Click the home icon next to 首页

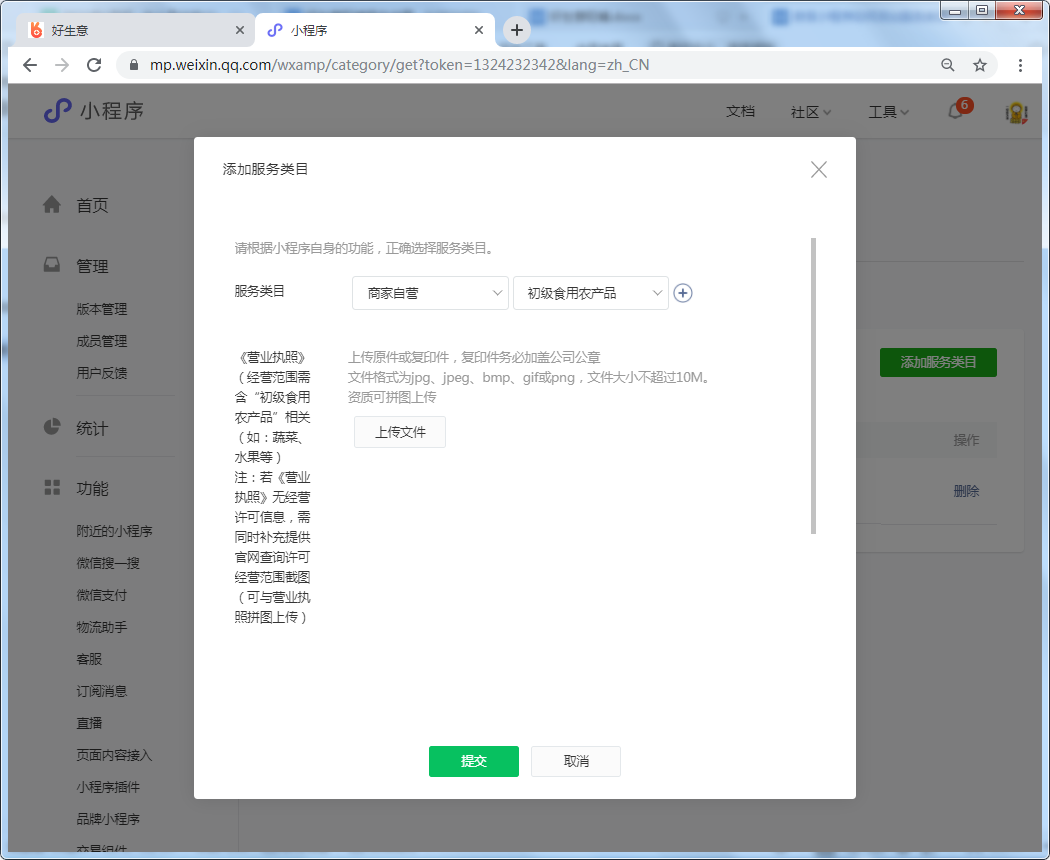click(52, 204)
